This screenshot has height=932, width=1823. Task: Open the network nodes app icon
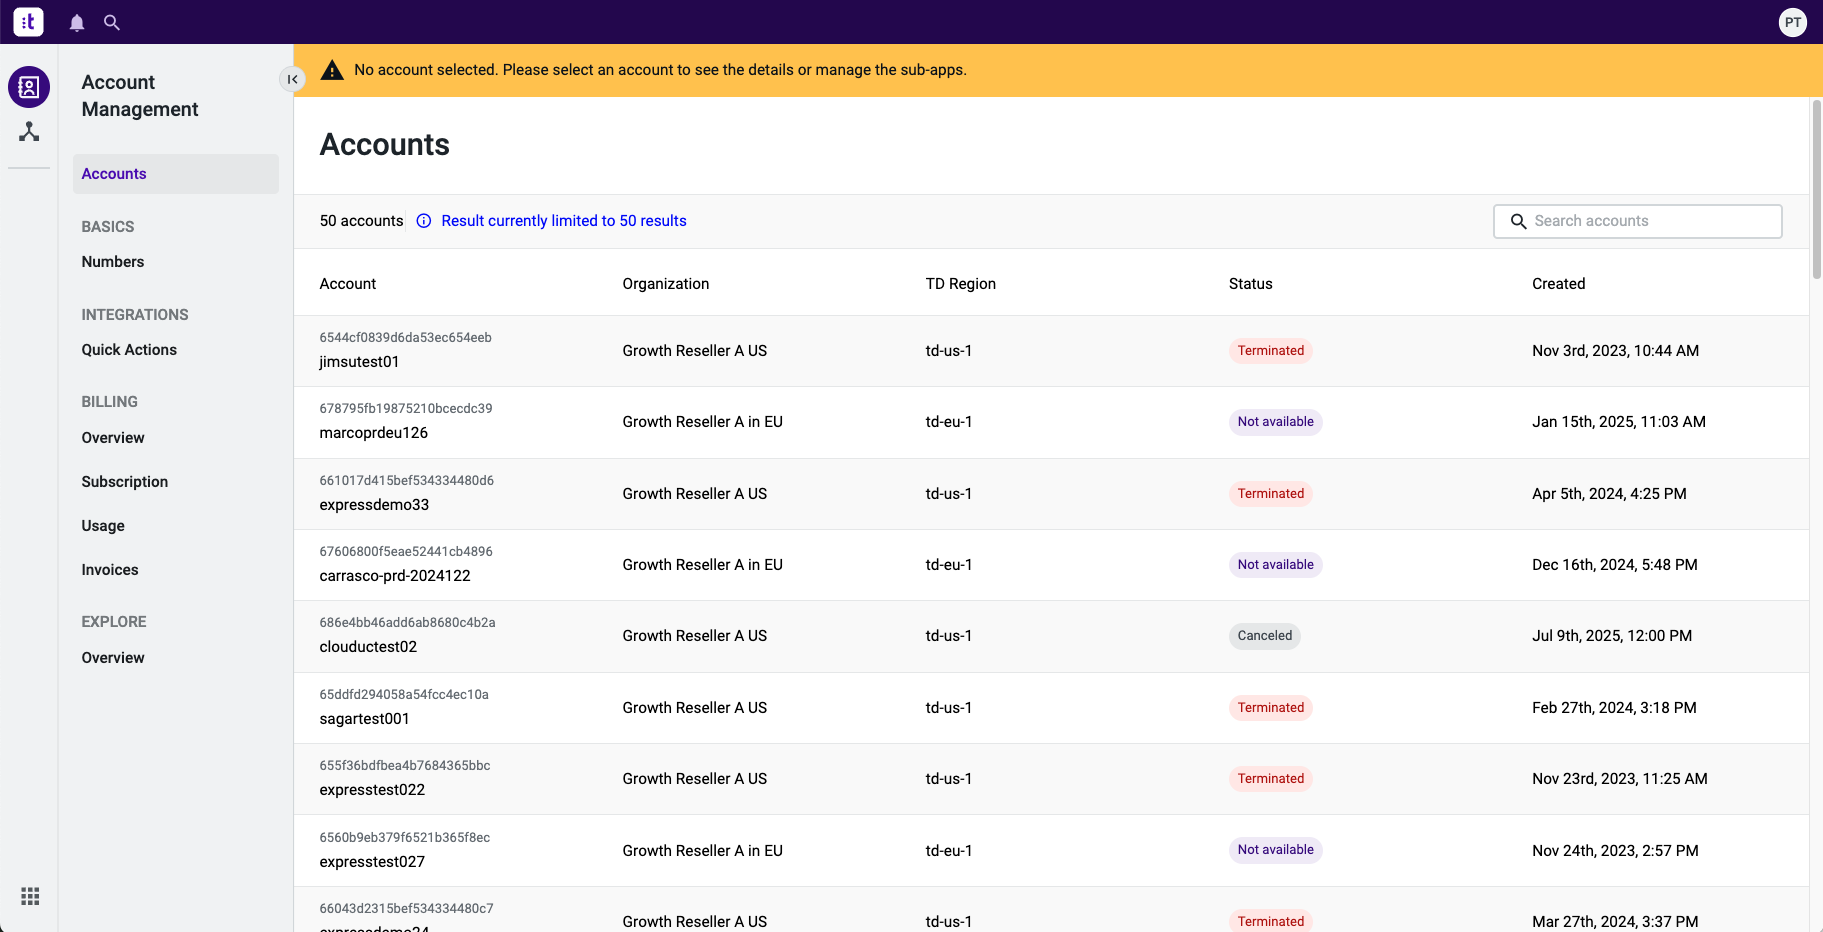(x=29, y=131)
